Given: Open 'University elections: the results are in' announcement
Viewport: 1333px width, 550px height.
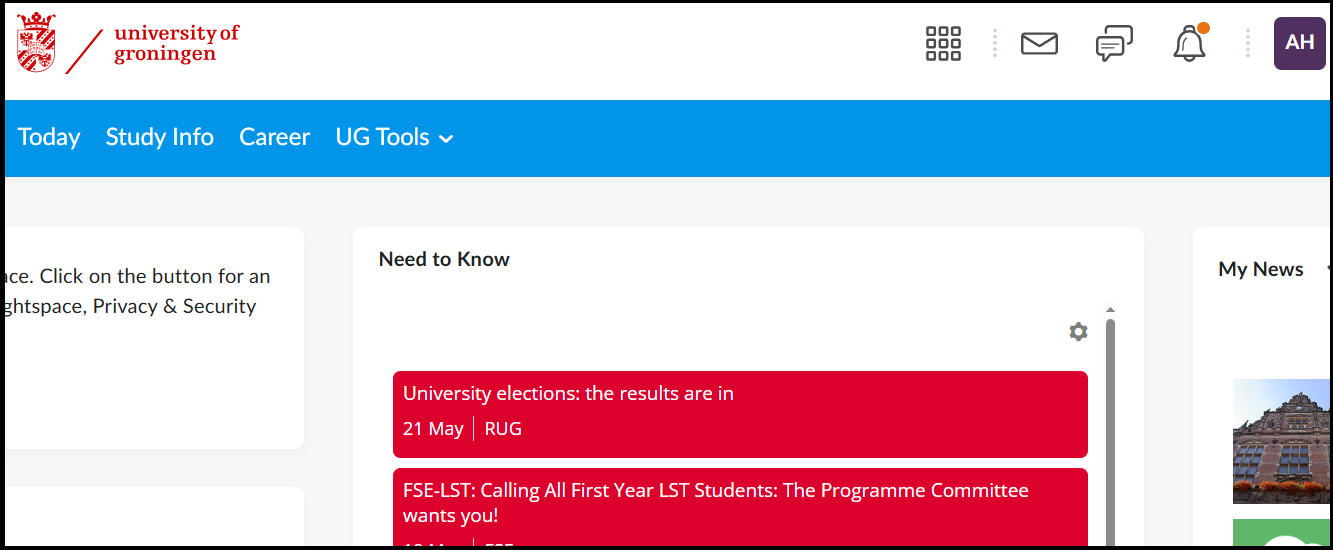Looking at the screenshot, I should pyautogui.click(x=568, y=394).
